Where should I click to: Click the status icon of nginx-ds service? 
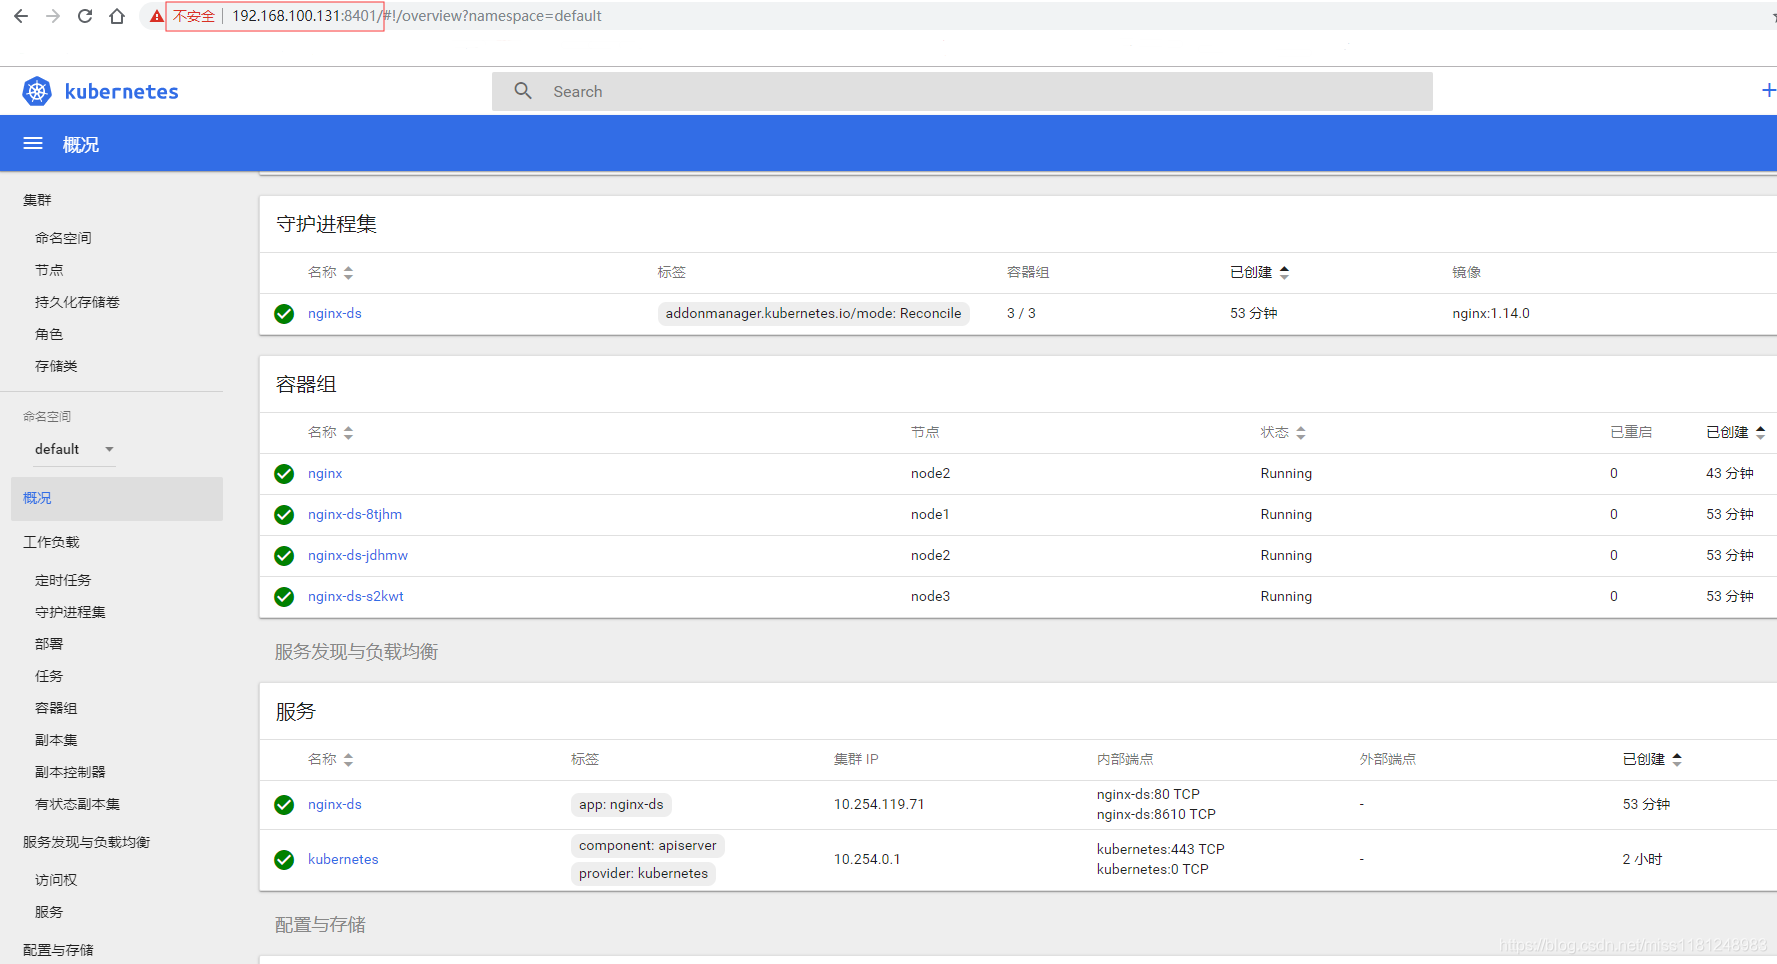click(284, 805)
